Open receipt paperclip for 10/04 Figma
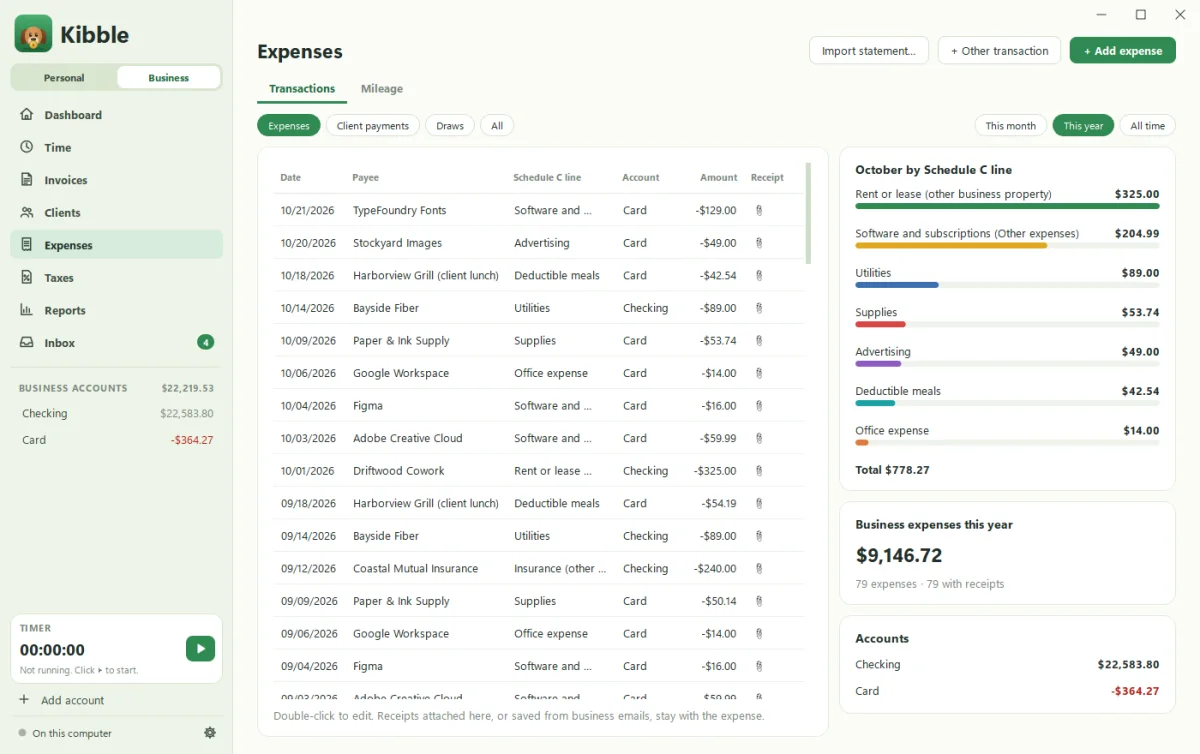This screenshot has height=754, width=1200. point(759,406)
